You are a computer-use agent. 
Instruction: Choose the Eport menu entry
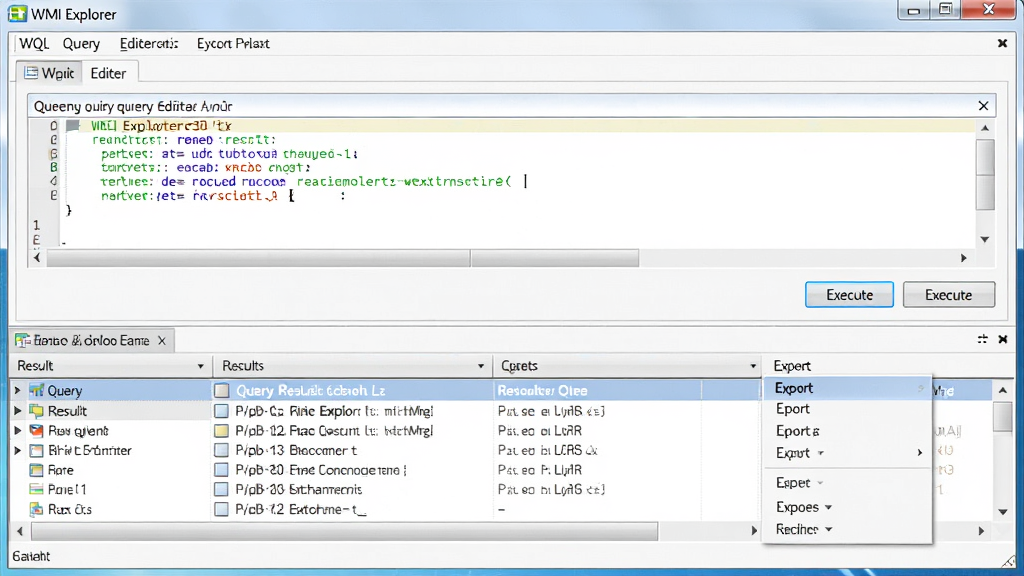pyautogui.click(x=847, y=409)
